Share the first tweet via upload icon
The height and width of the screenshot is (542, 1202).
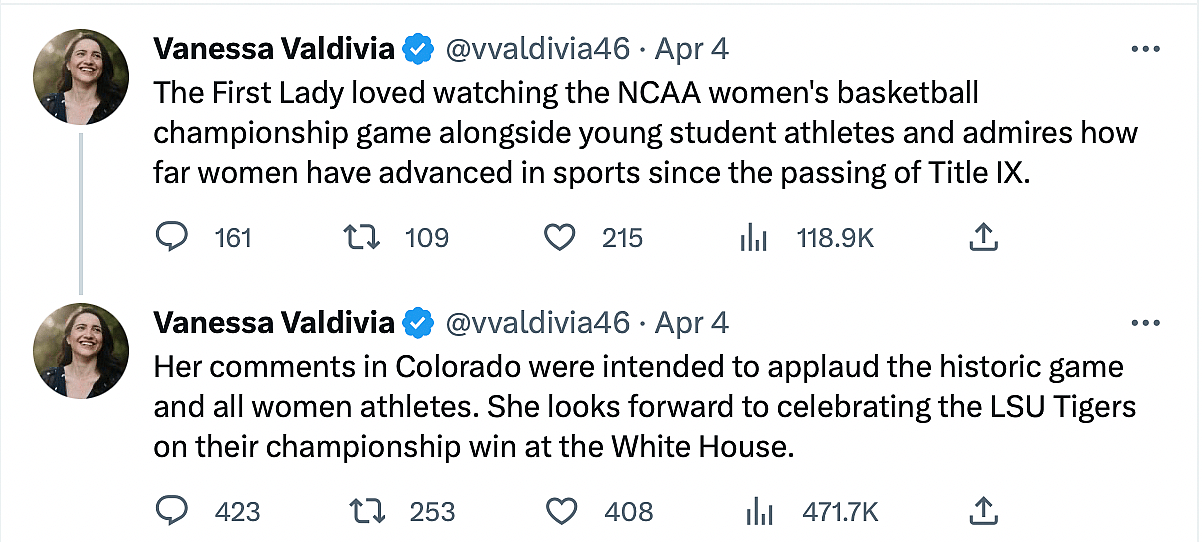[x=983, y=237]
